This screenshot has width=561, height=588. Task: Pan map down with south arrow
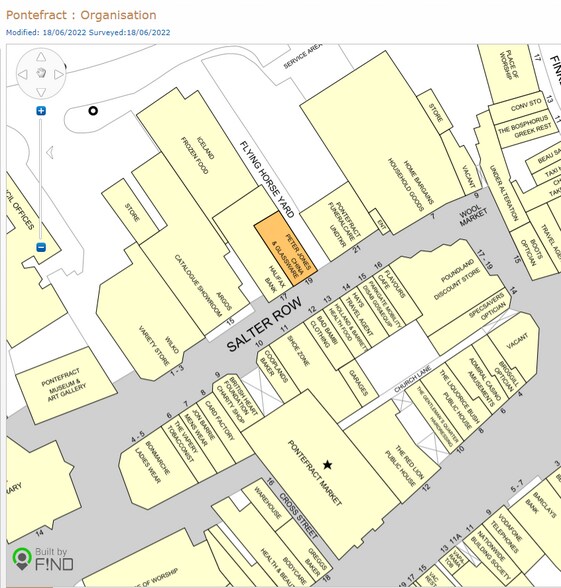[x=41, y=92]
